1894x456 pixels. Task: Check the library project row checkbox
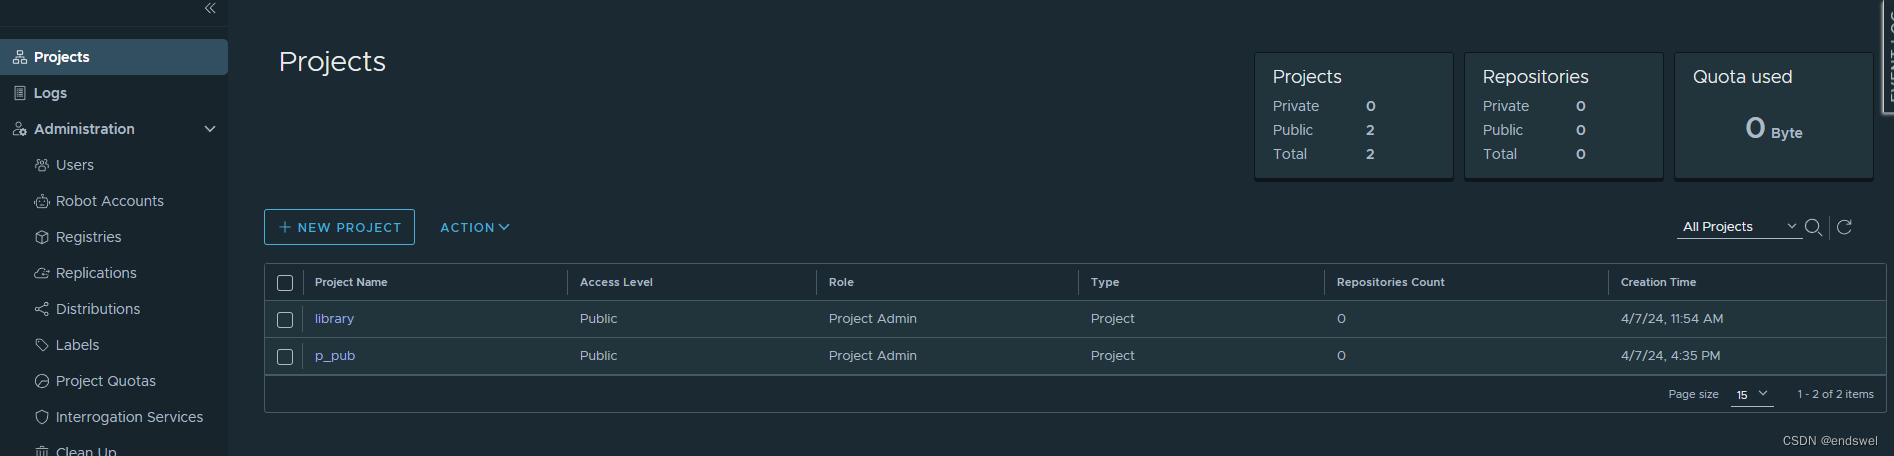(x=285, y=320)
